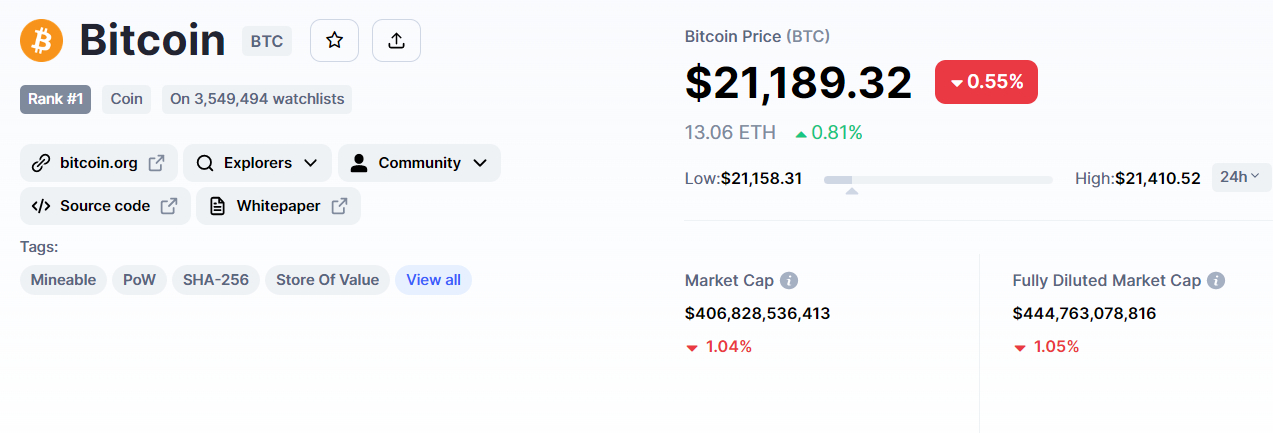This screenshot has width=1273, height=433.
Task: Click the chain link icon beside bitcoin.org
Action: (41, 163)
